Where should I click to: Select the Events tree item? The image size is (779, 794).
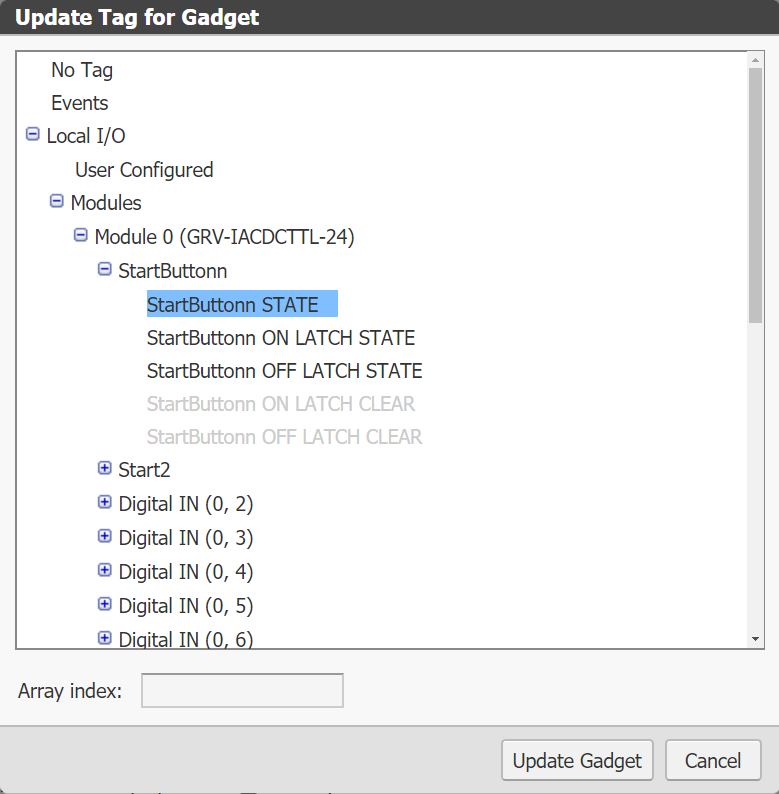(80, 103)
